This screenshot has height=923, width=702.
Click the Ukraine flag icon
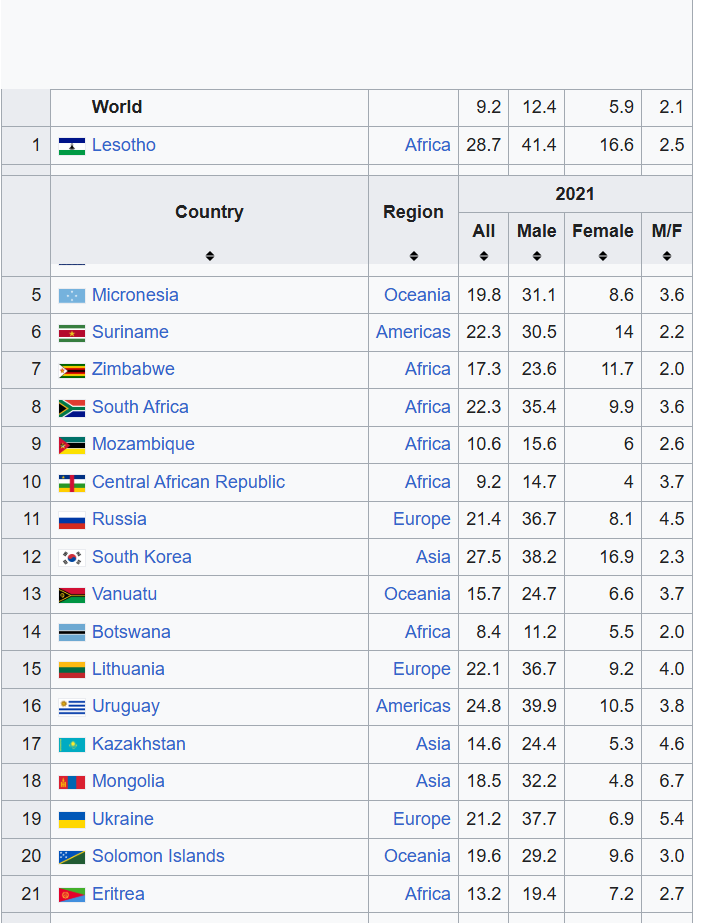(x=71, y=820)
